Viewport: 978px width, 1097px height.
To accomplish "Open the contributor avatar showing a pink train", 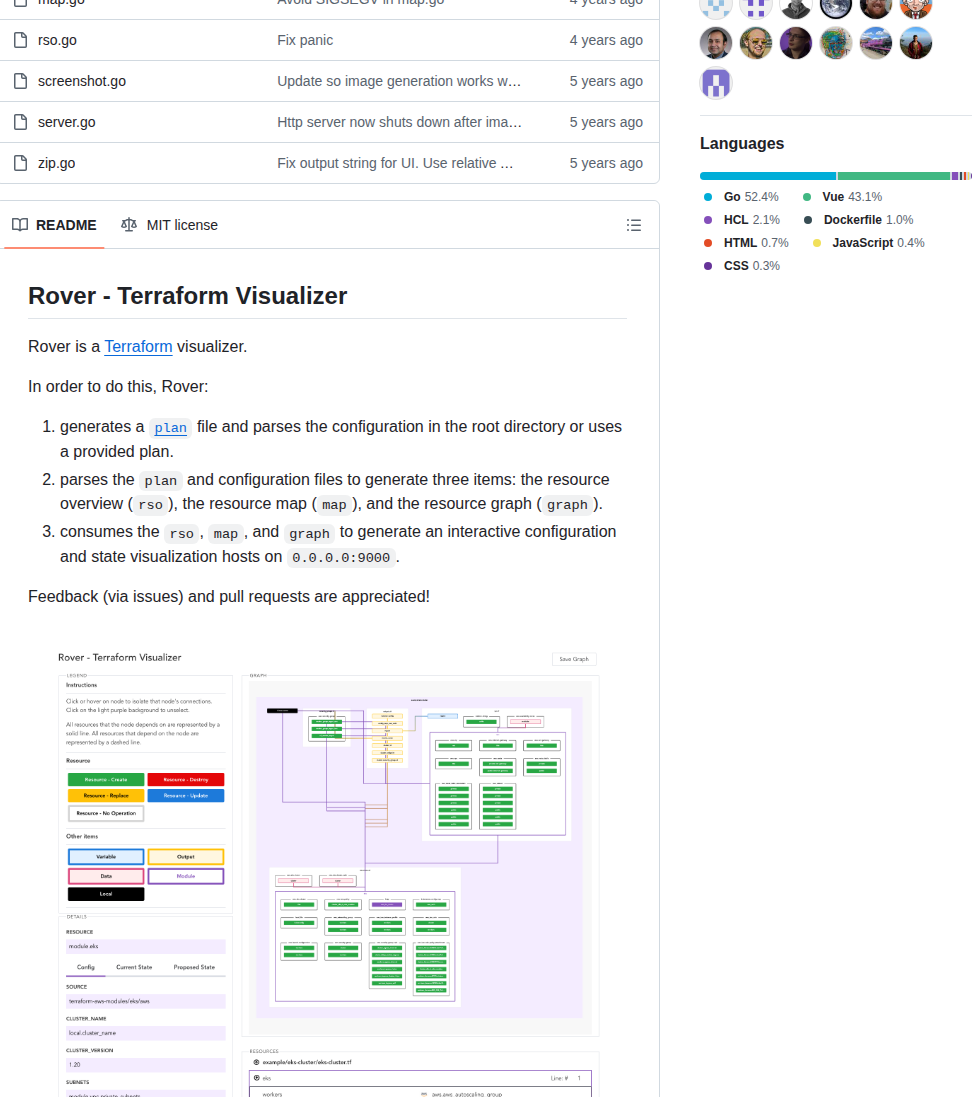I will [x=876, y=43].
